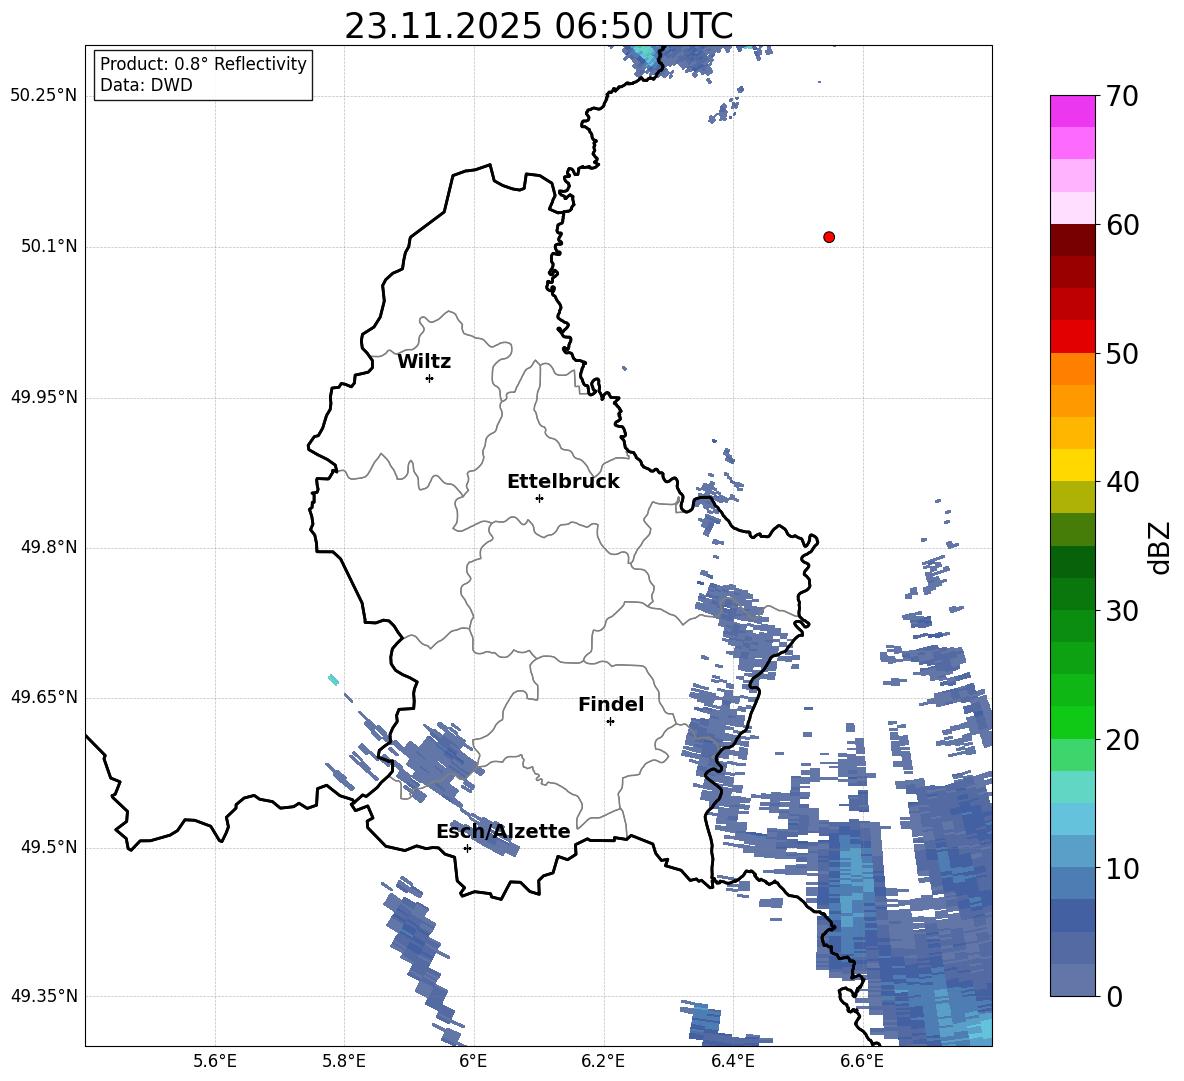Click the '49.65°N' latitude label
This screenshot has height=1081, width=1184.
[x=44, y=697]
